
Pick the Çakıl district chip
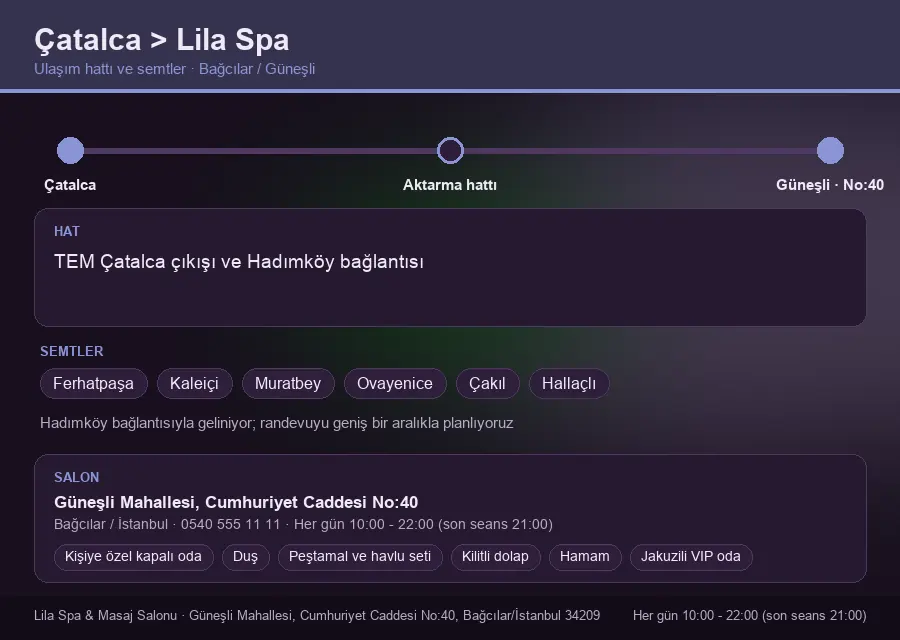[487, 383]
